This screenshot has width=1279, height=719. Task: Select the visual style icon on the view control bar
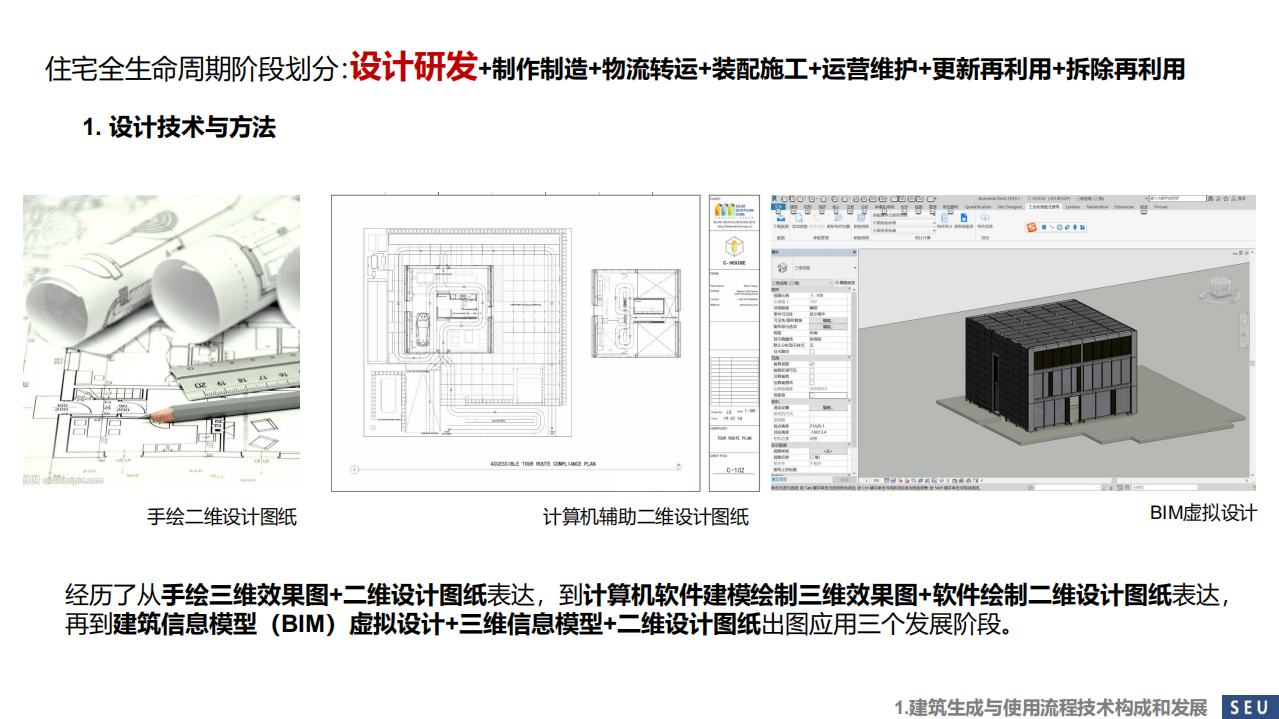pyautogui.click(x=893, y=481)
